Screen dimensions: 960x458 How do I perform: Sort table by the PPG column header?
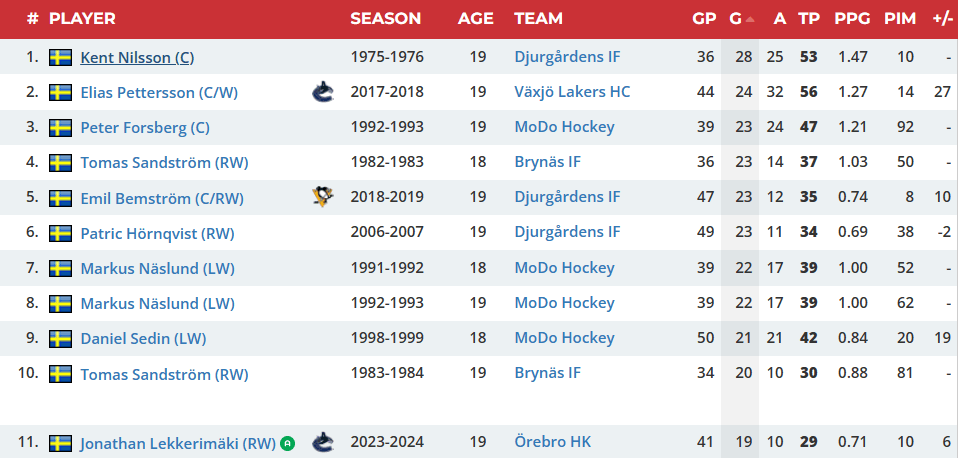click(852, 18)
